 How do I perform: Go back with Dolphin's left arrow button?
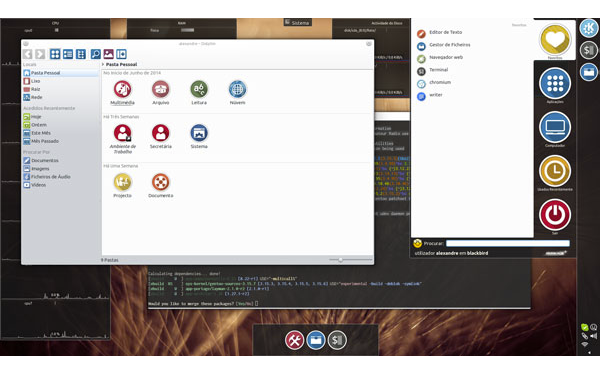27,54
